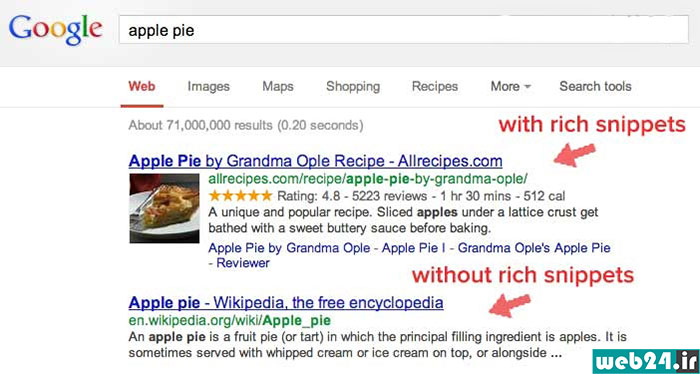Image resolution: width=700 pixels, height=374 pixels.
Task: Click the Reviewer sitelink
Action: pos(243,263)
